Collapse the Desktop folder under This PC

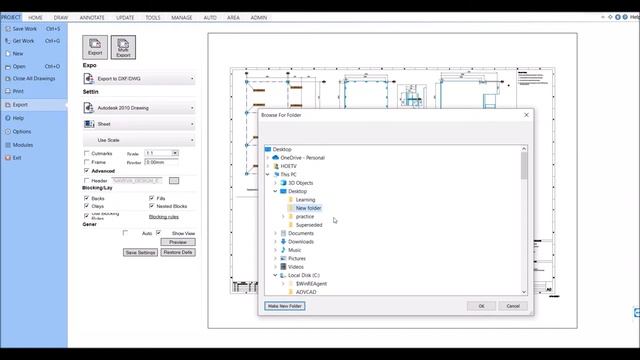tap(275, 191)
